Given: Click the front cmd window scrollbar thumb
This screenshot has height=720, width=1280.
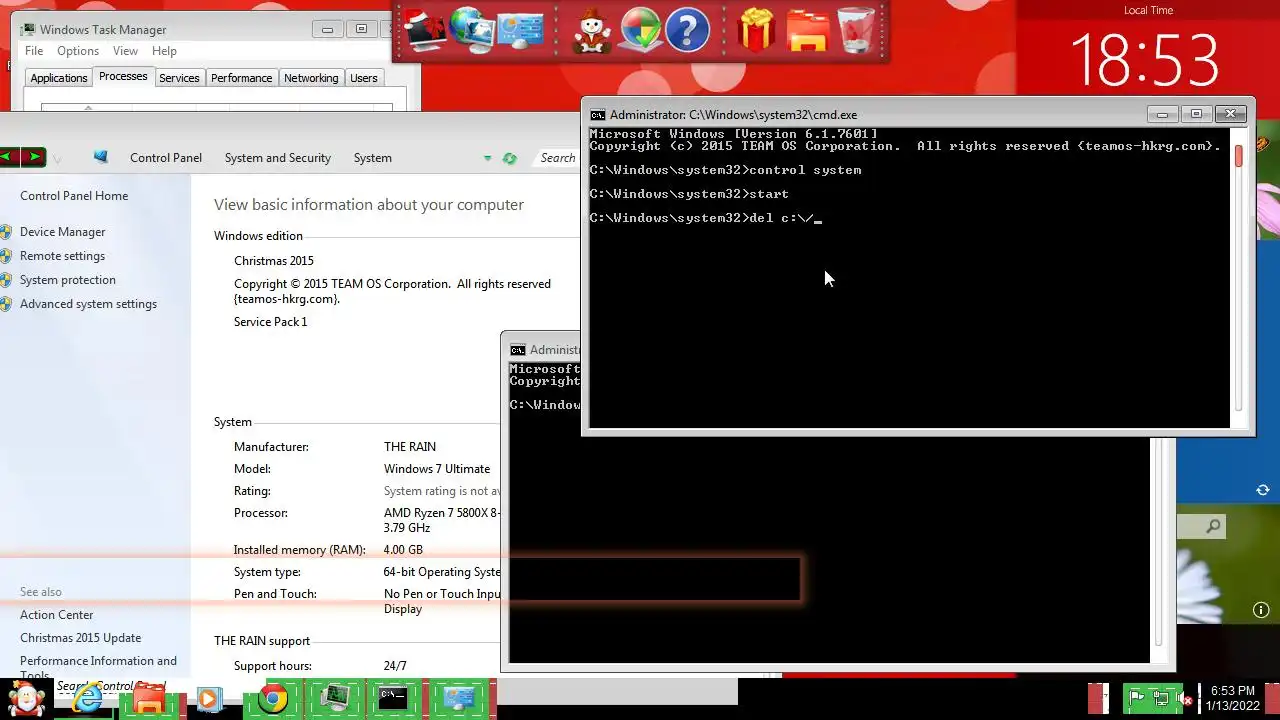Looking at the screenshot, I should point(1238,156).
